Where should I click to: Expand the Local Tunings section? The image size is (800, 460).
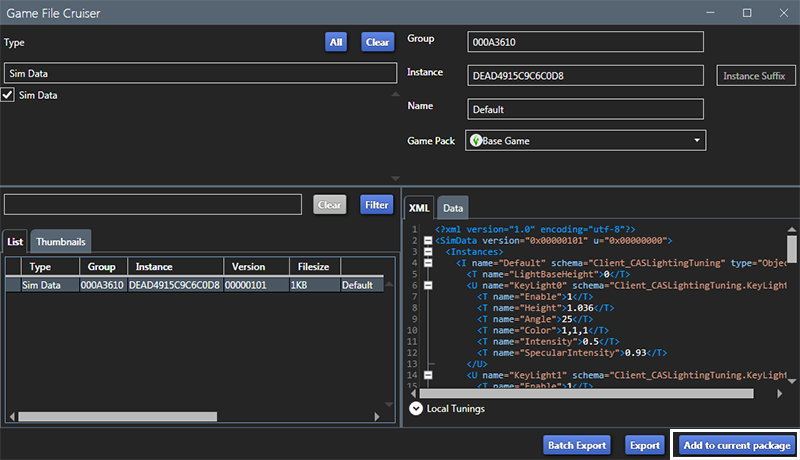[x=416, y=408]
